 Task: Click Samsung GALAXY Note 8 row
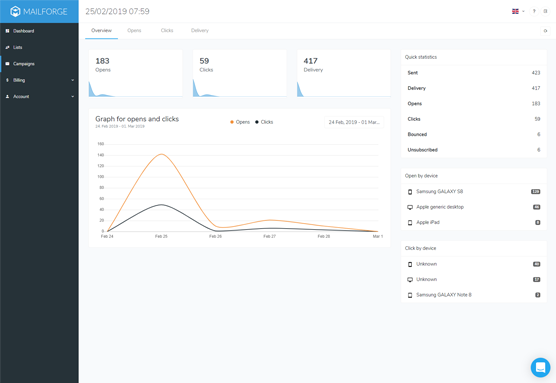tap(474, 295)
